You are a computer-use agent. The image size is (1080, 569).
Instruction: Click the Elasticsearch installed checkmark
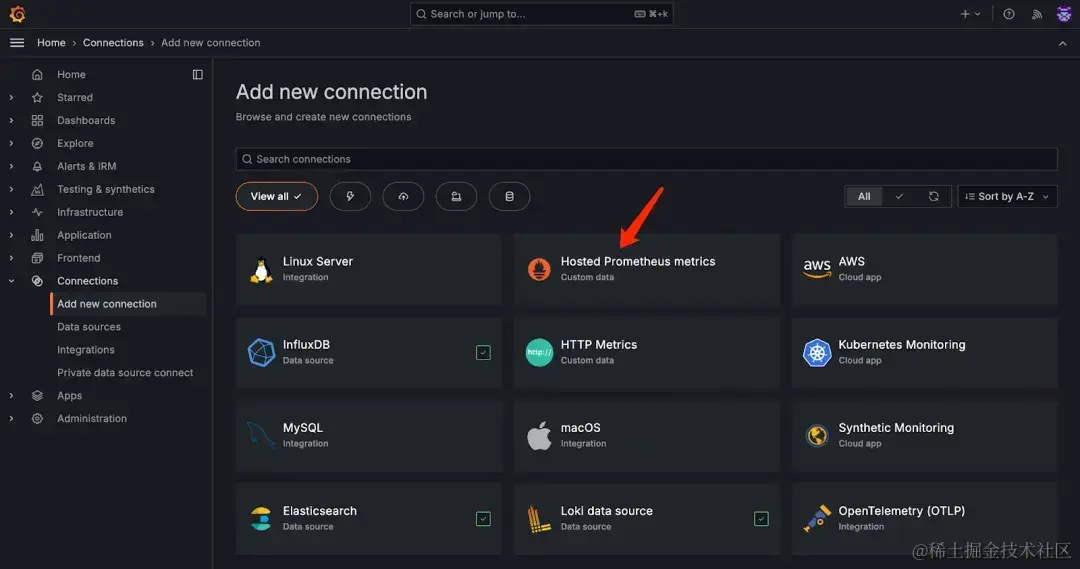tap(484, 519)
